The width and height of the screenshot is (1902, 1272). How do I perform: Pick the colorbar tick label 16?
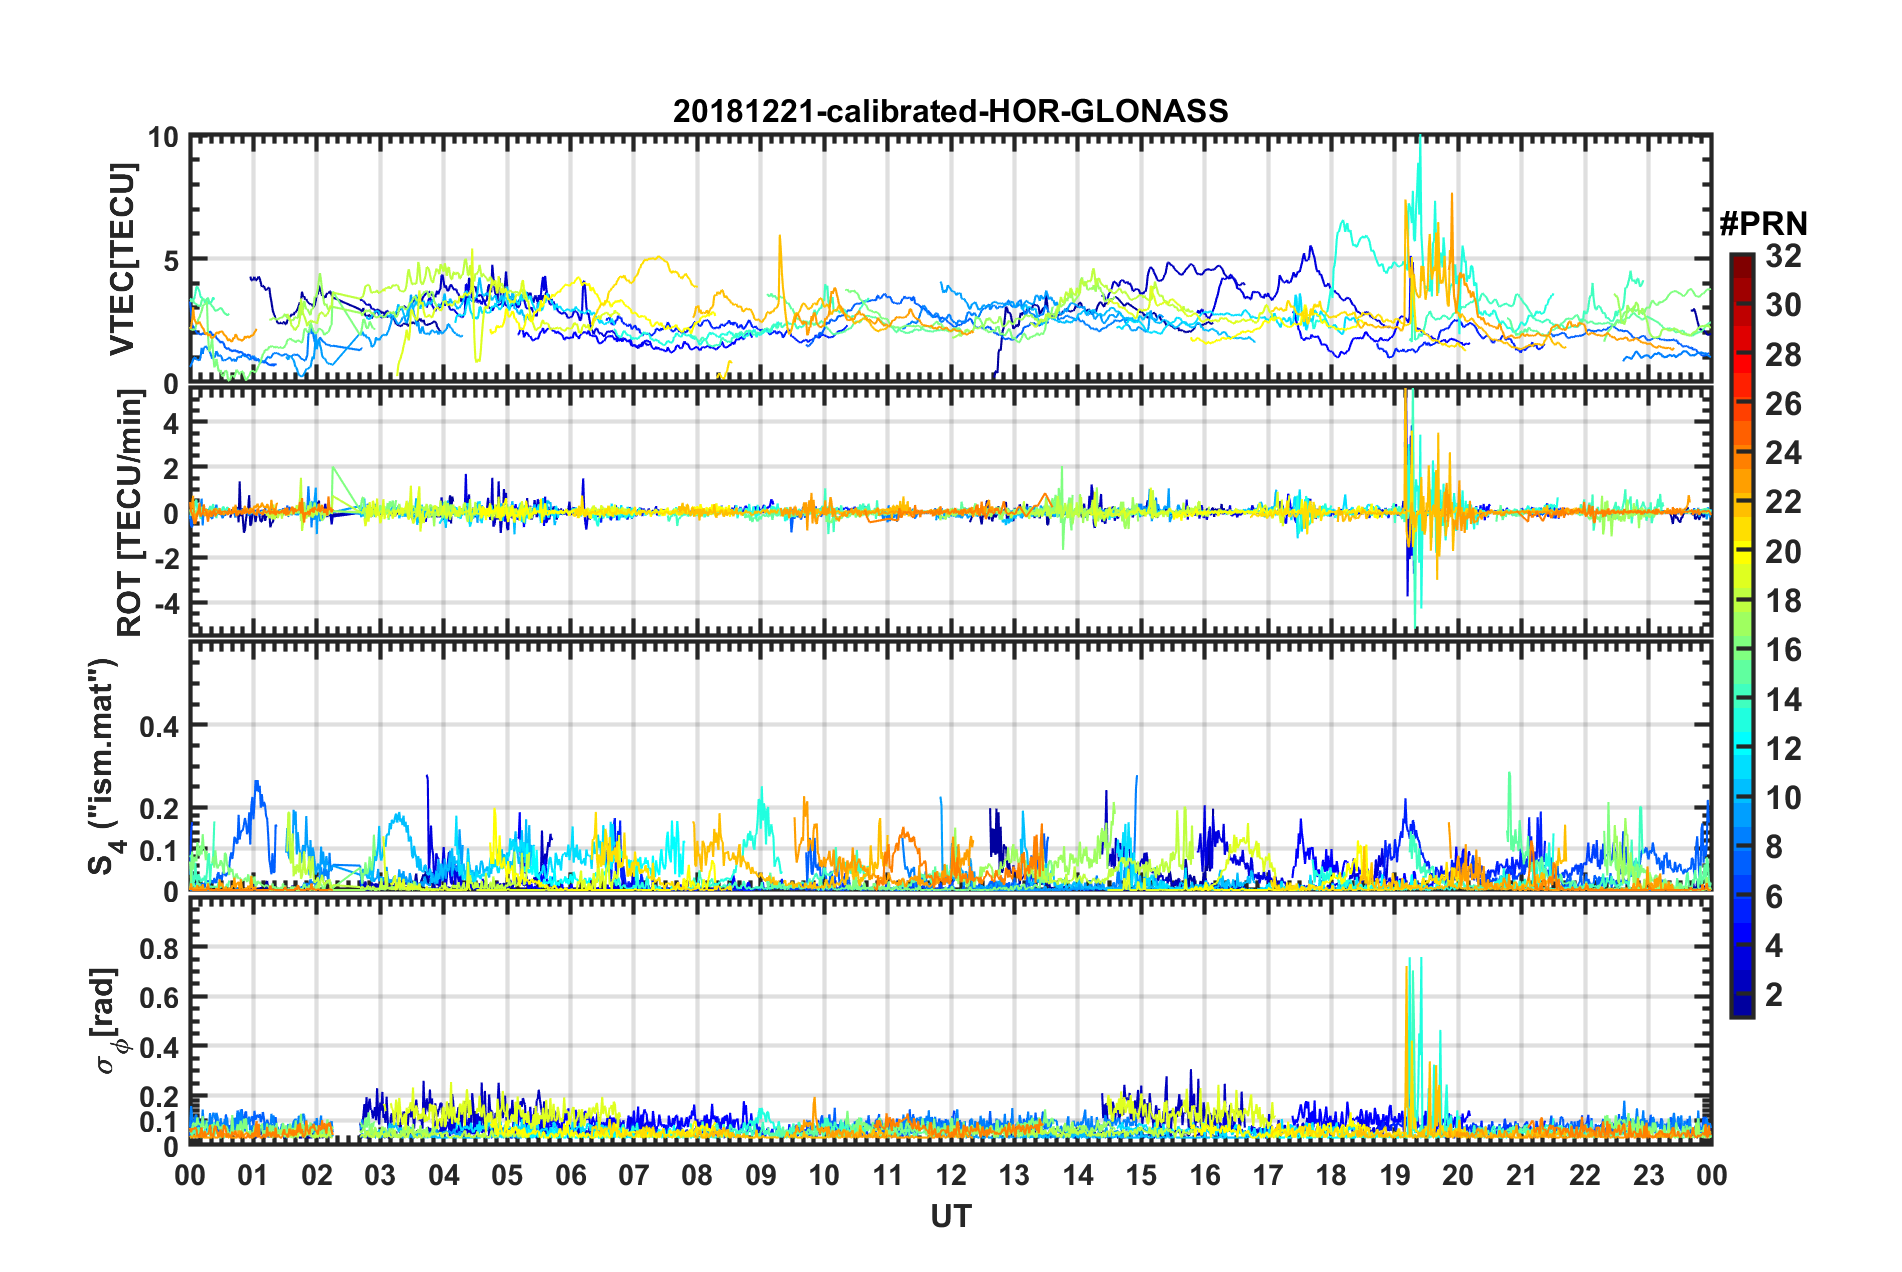point(1783,650)
